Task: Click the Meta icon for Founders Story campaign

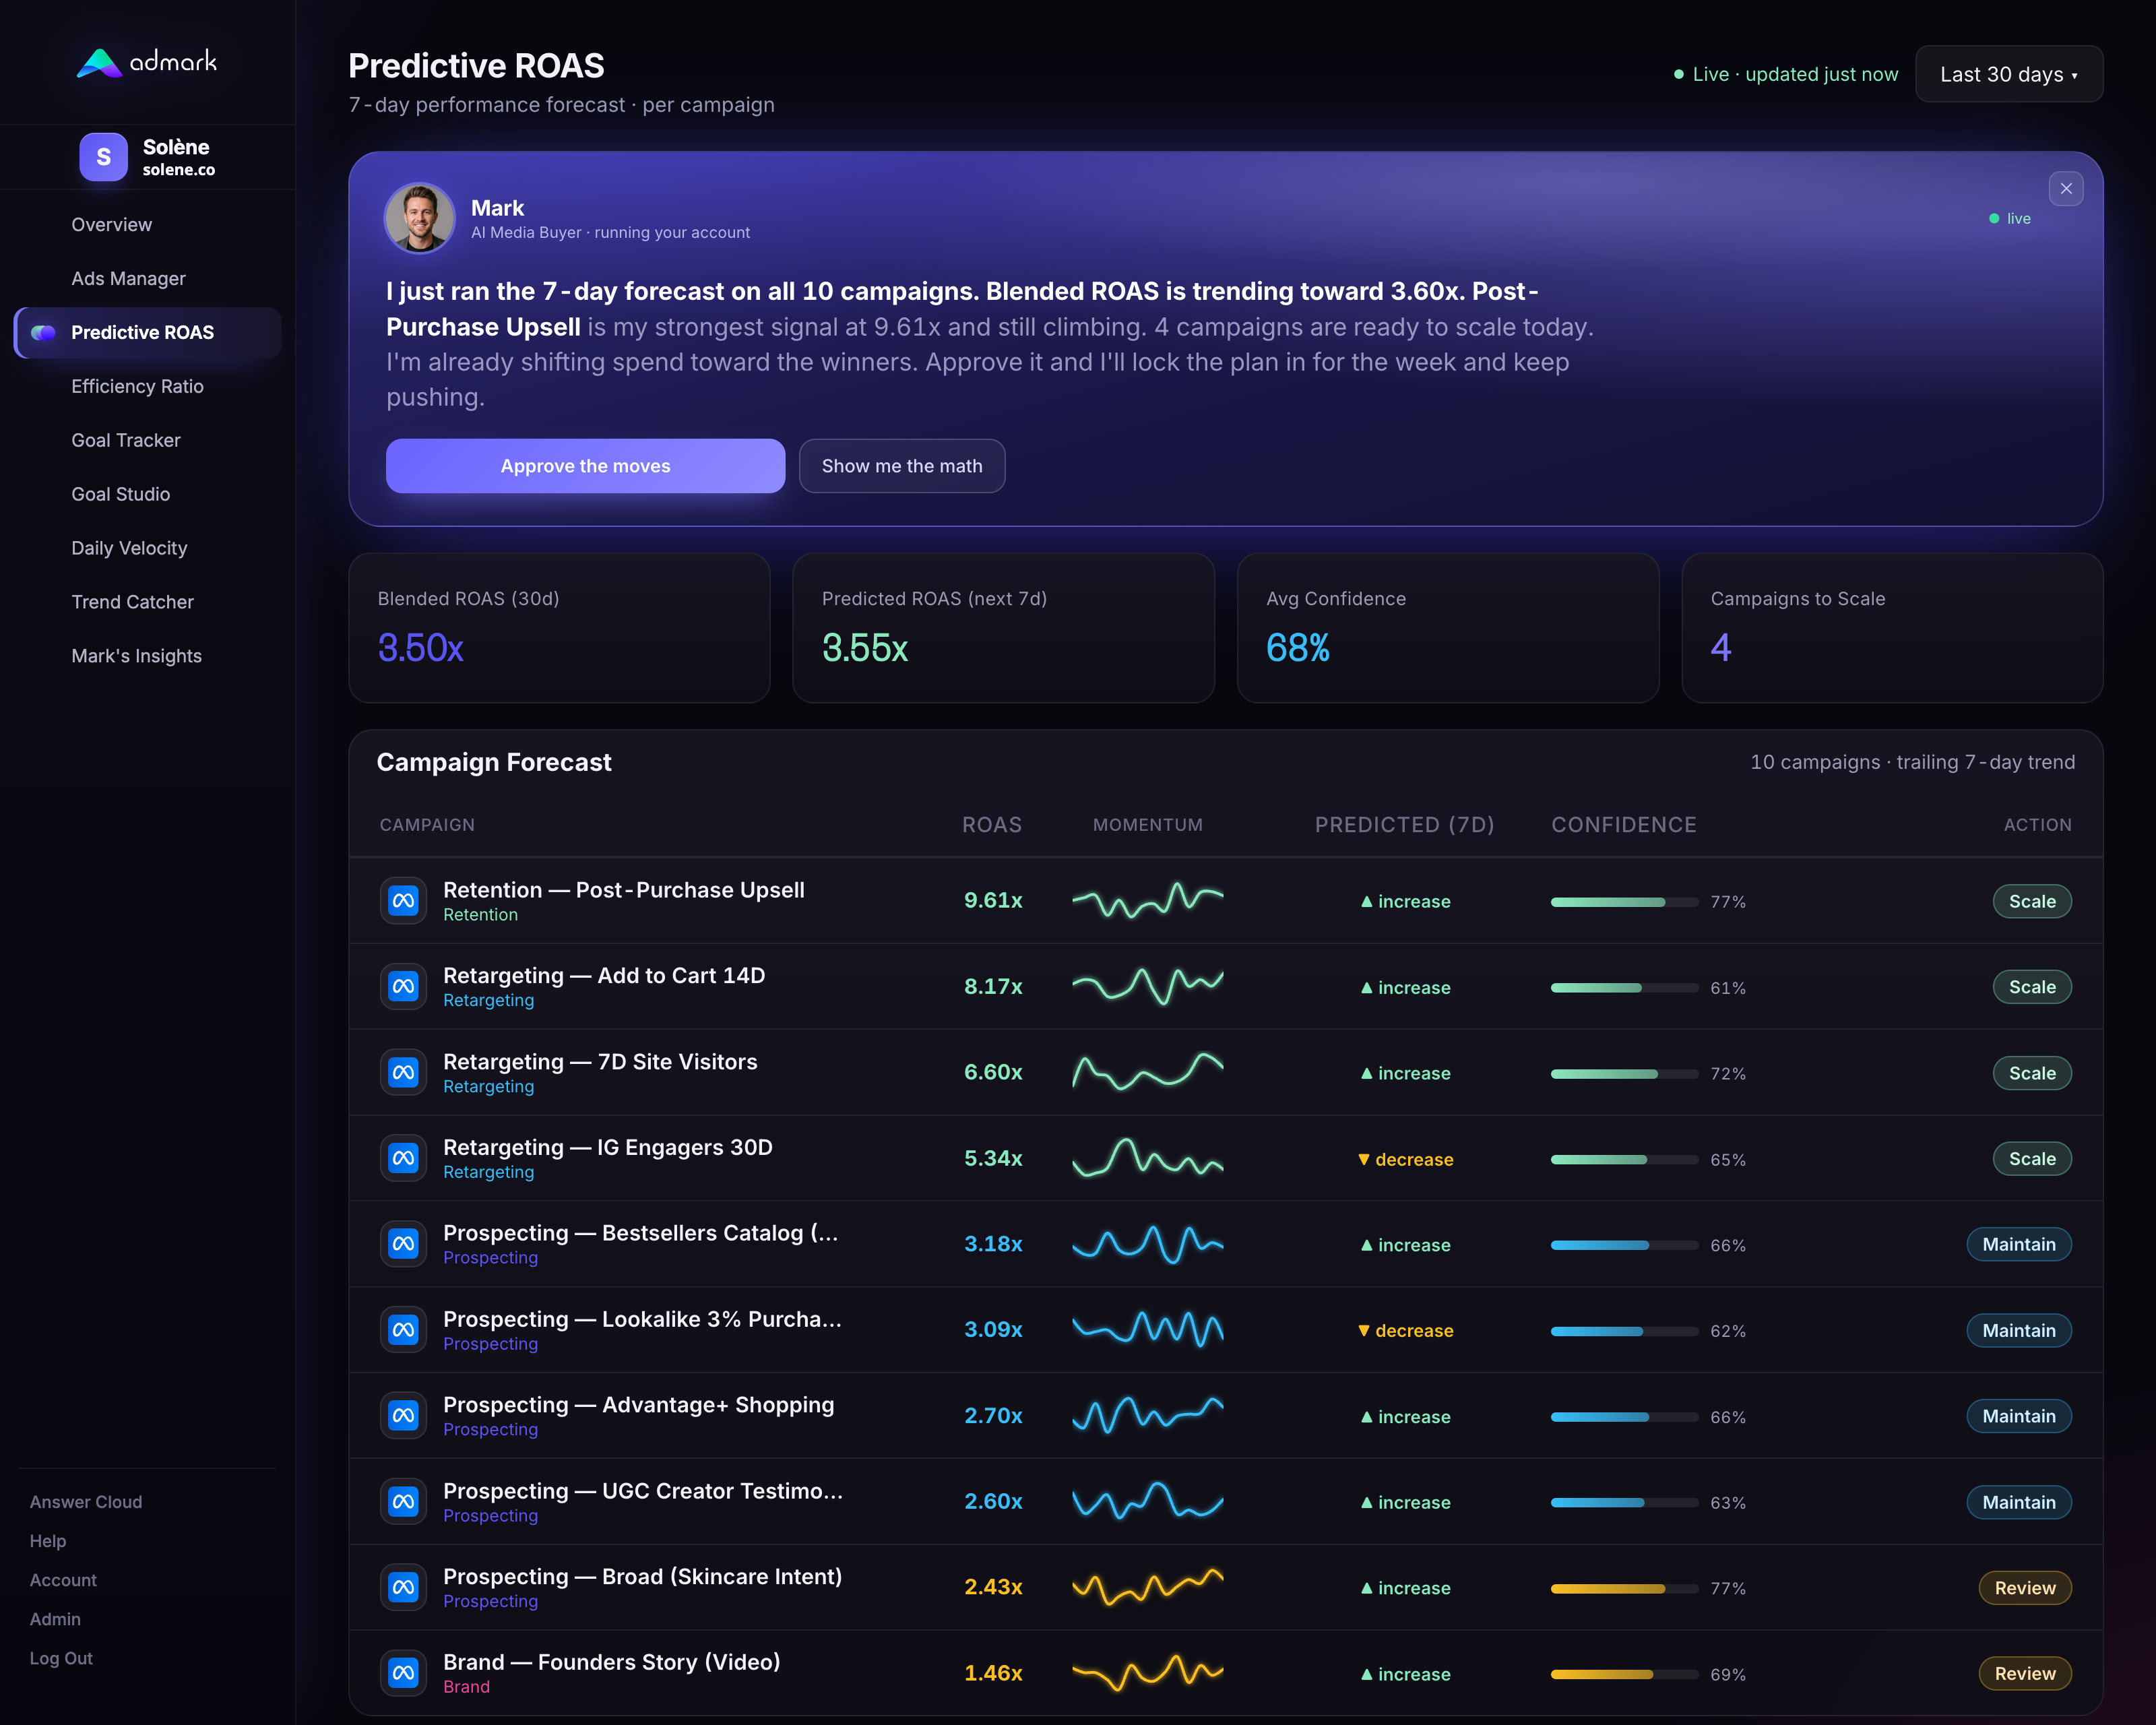Action: 404,1673
